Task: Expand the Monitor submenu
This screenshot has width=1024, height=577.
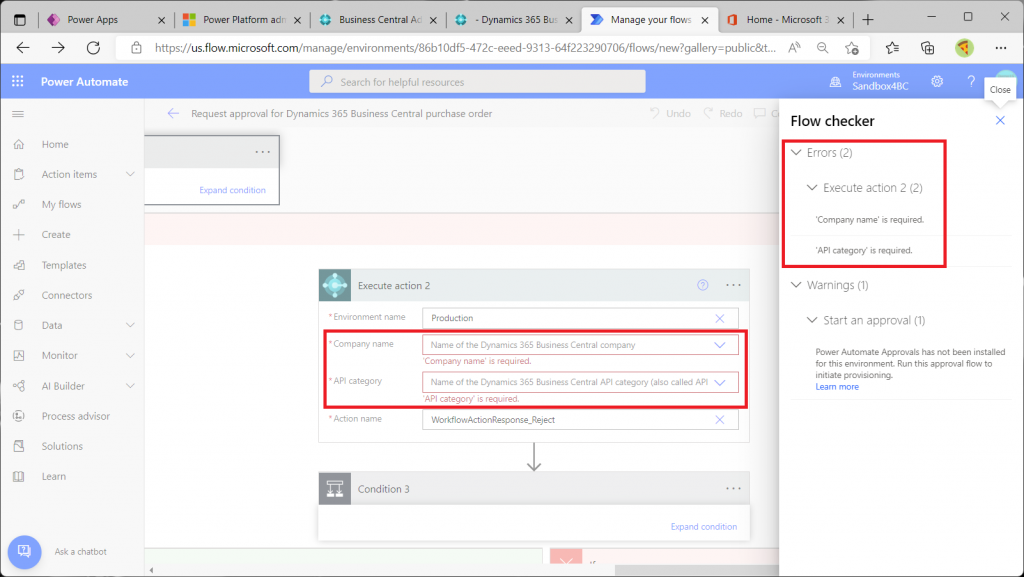Action: click(130, 355)
